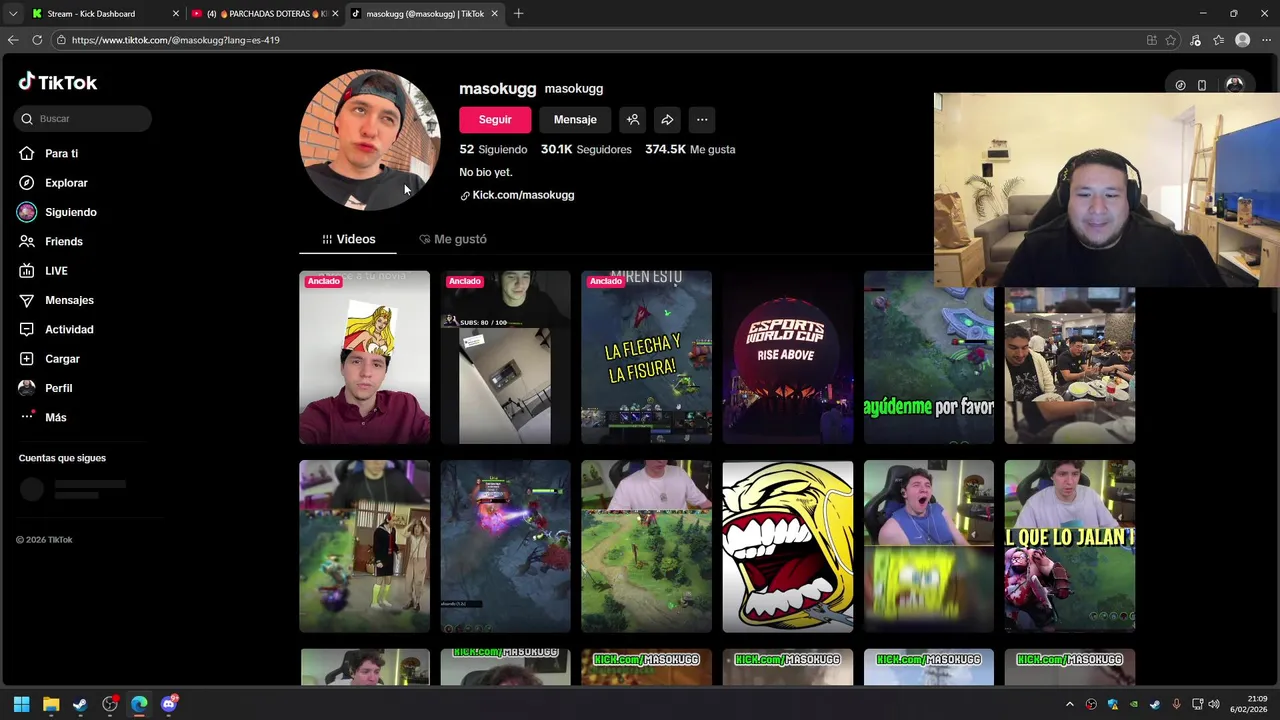
Task: Expand the Más options menu
Action: 43,417
